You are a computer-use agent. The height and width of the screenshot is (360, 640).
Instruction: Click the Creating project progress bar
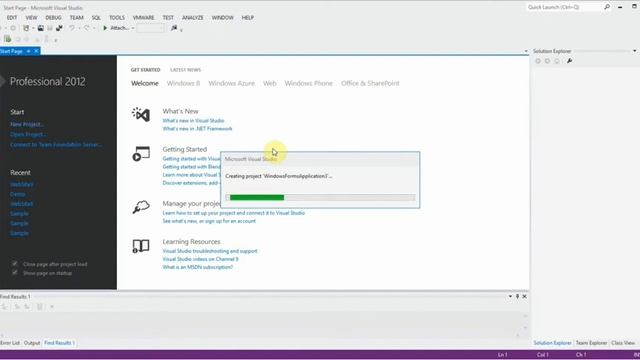pos(320,198)
